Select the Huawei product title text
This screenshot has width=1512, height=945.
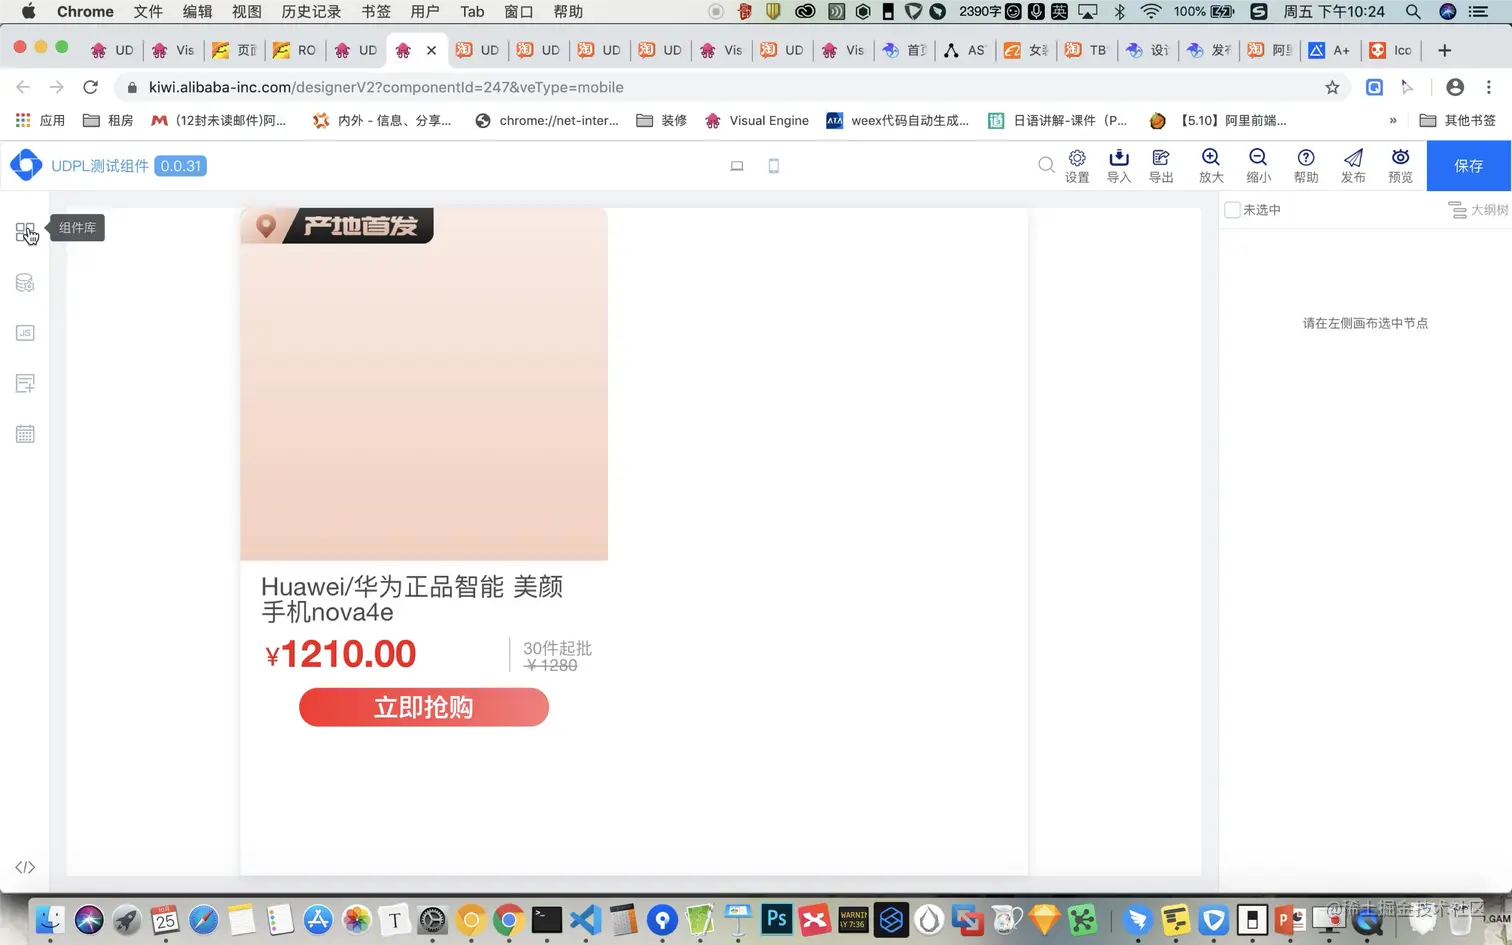[x=412, y=599]
